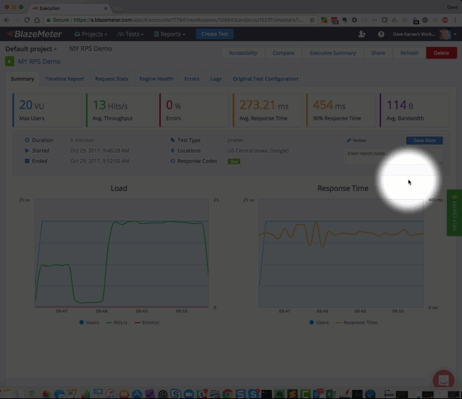
Task: Click the report notes text field
Action: click(394, 156)
